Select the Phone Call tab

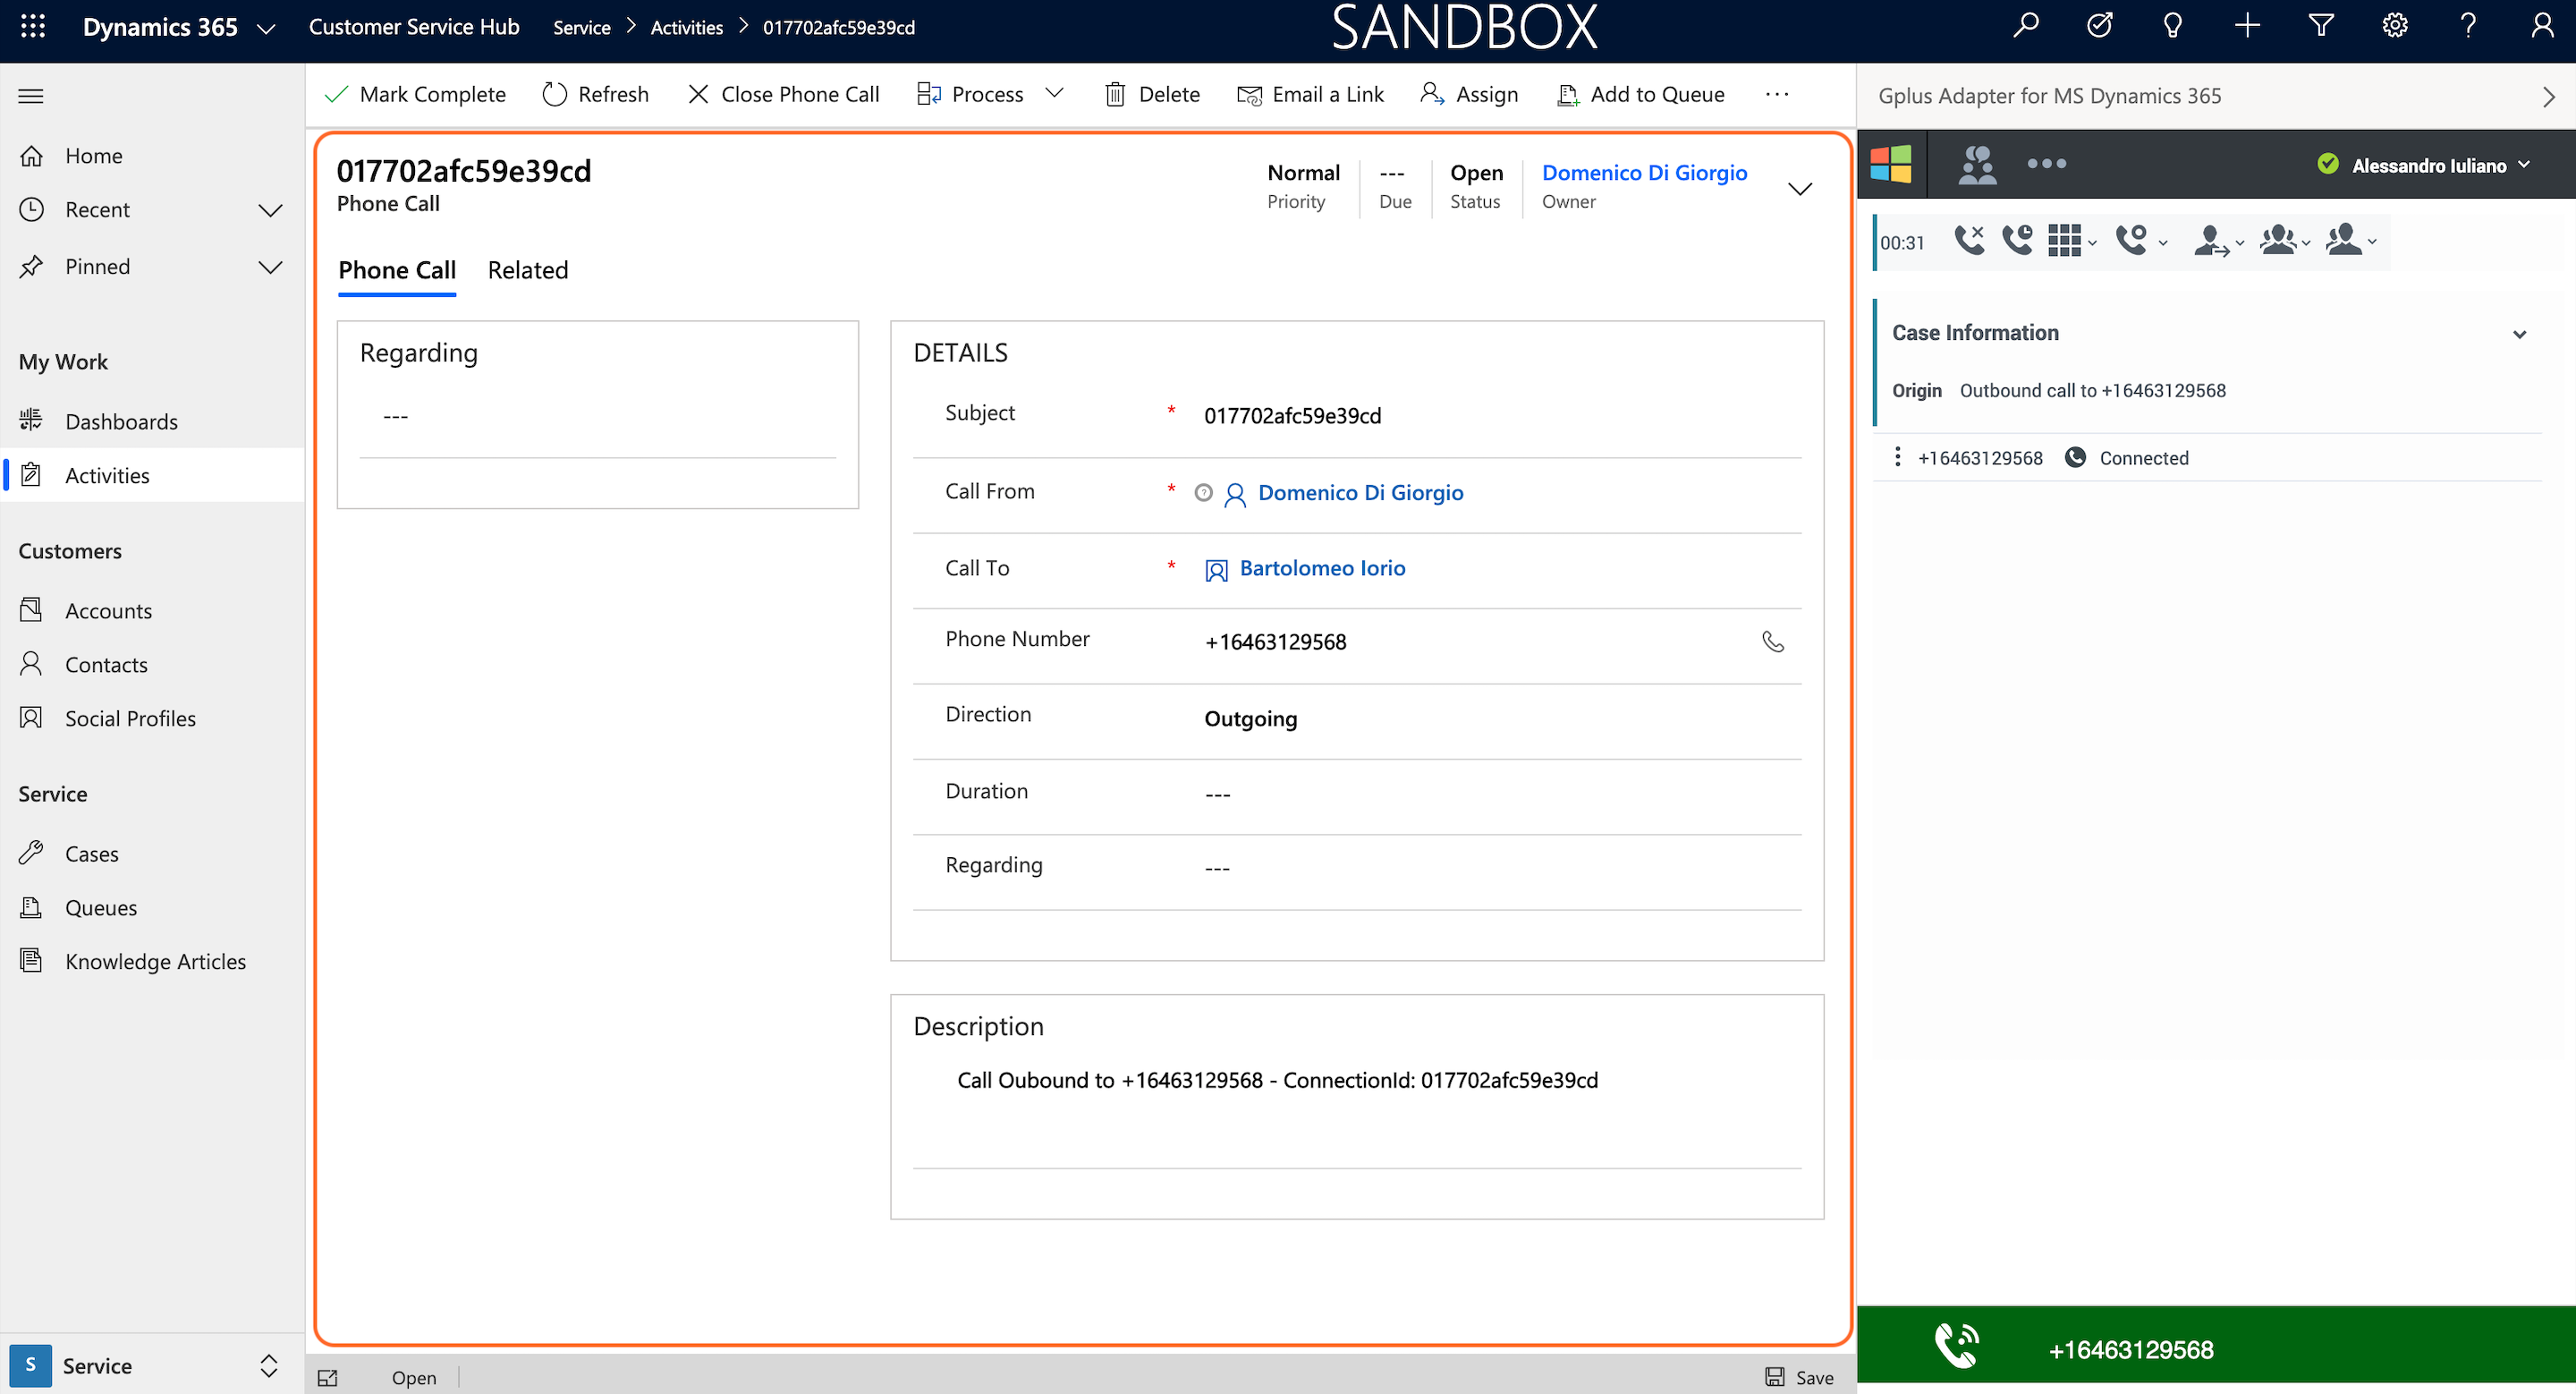(397, 270)
